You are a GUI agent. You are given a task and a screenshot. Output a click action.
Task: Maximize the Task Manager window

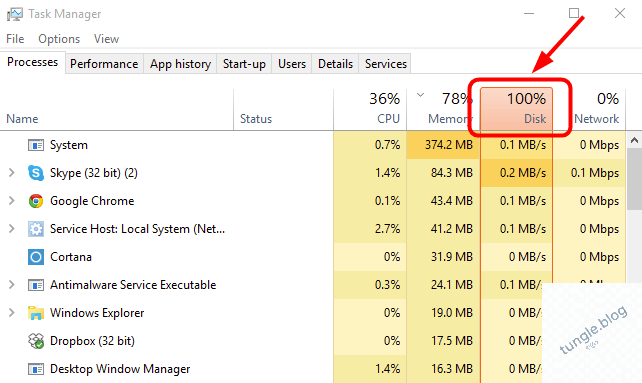point(574,14)
